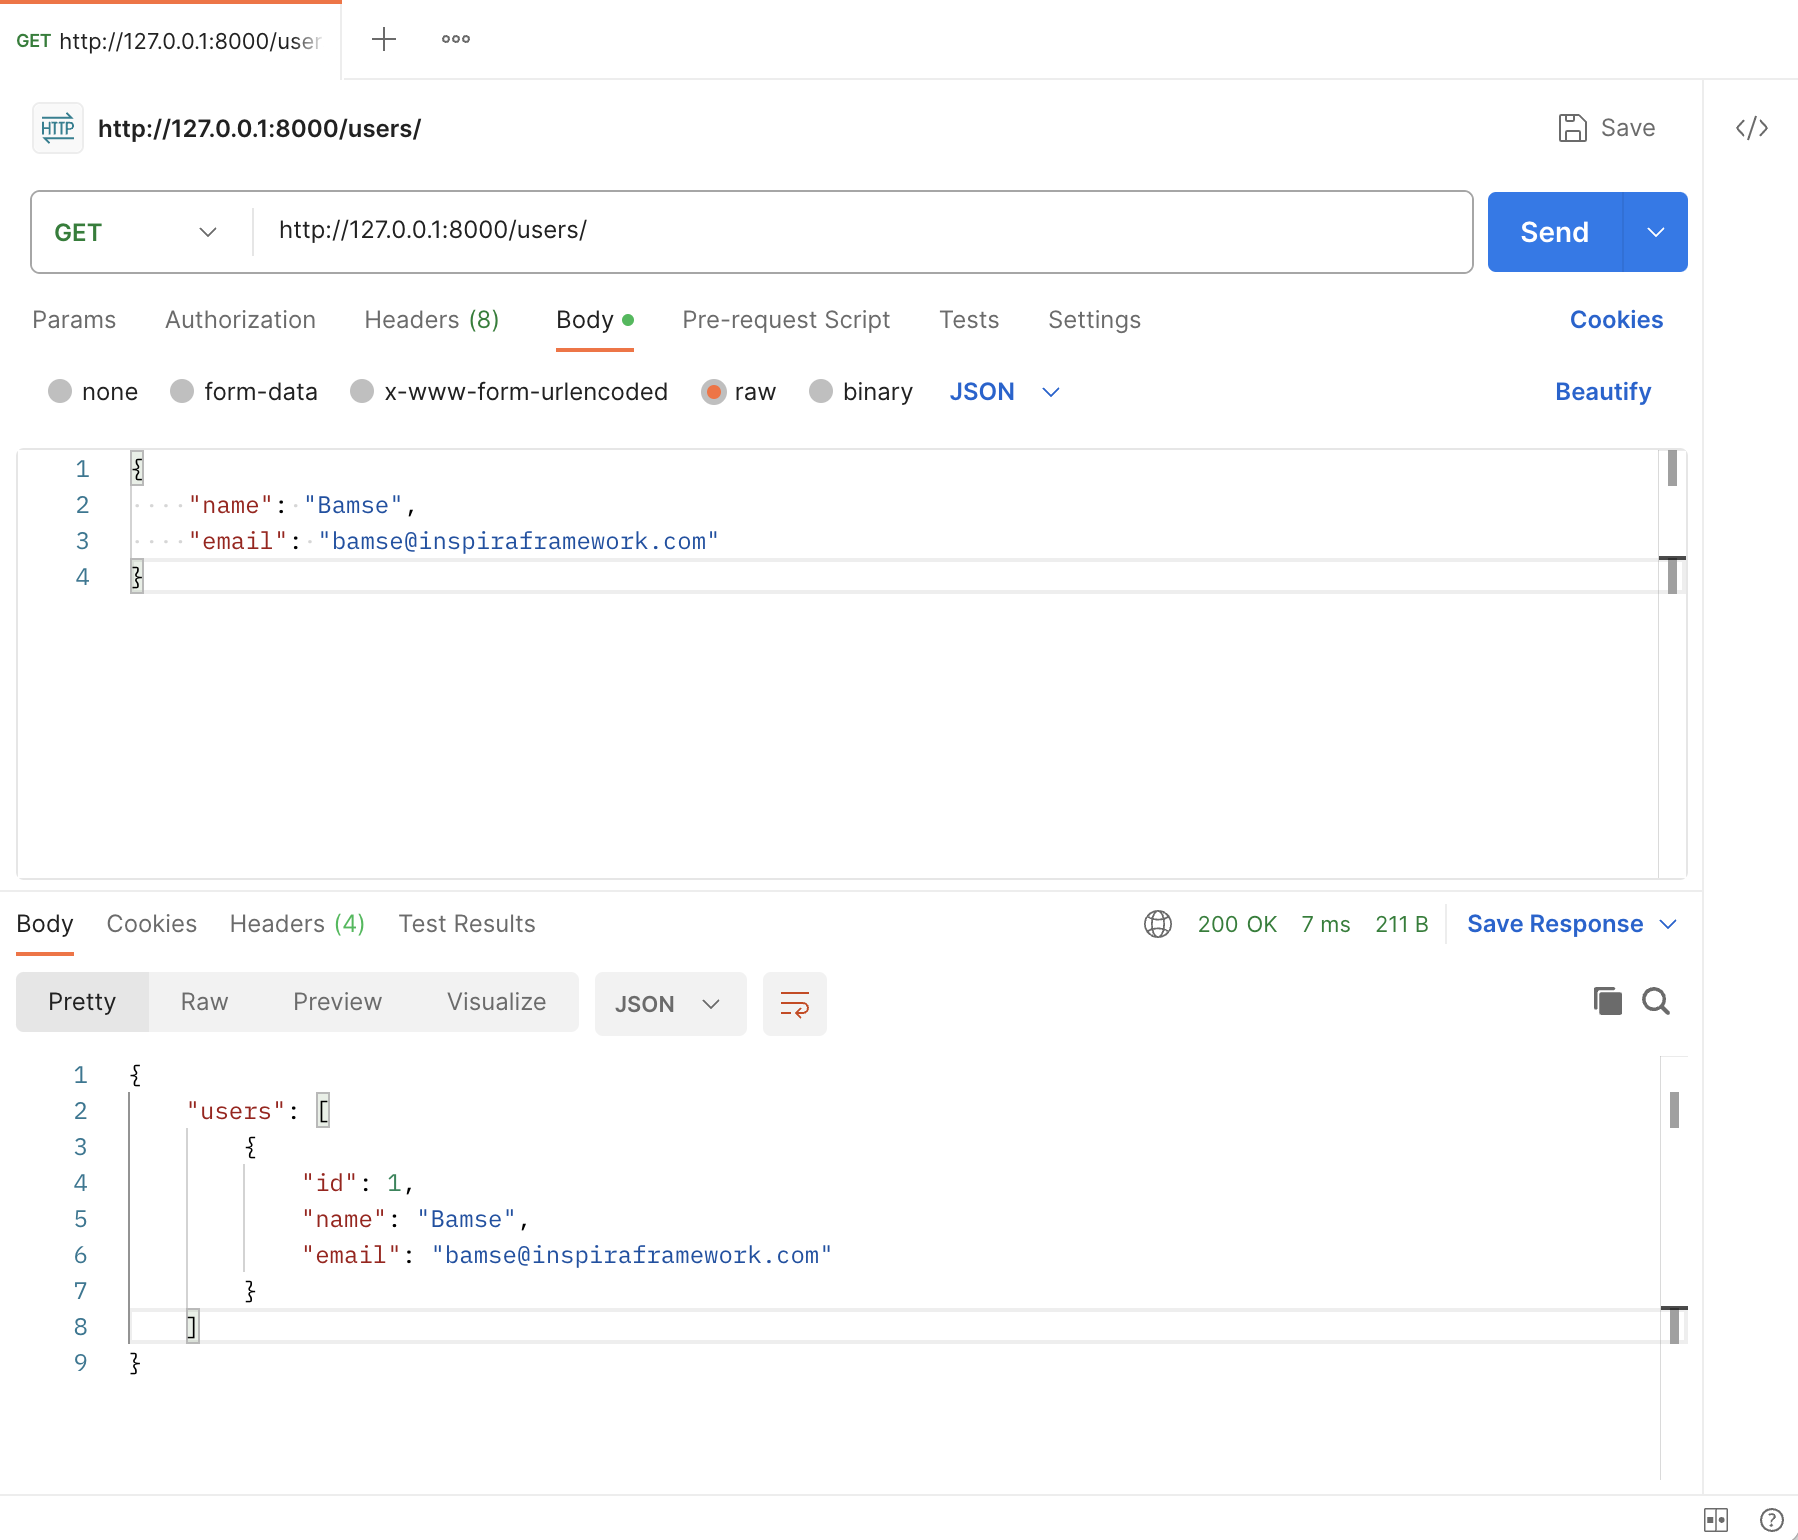This screenshot has height=1540, width=1798.
Task: Open the tab options three-dots menu
Action: coord(456,39)
